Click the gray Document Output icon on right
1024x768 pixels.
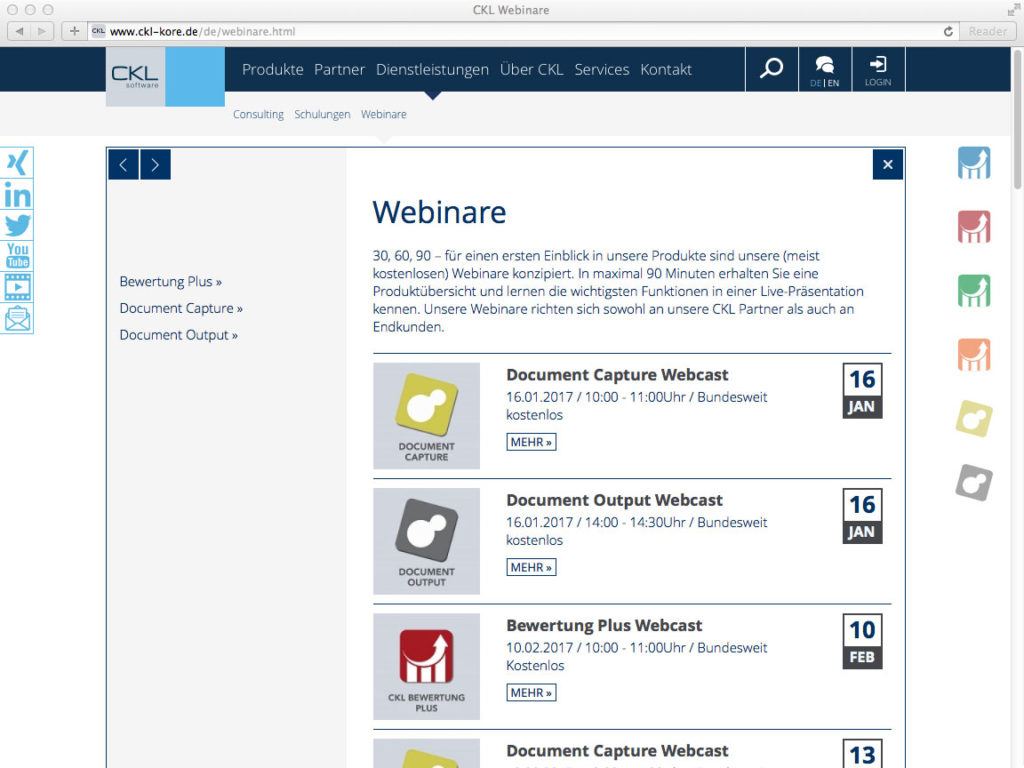[973, 483]
